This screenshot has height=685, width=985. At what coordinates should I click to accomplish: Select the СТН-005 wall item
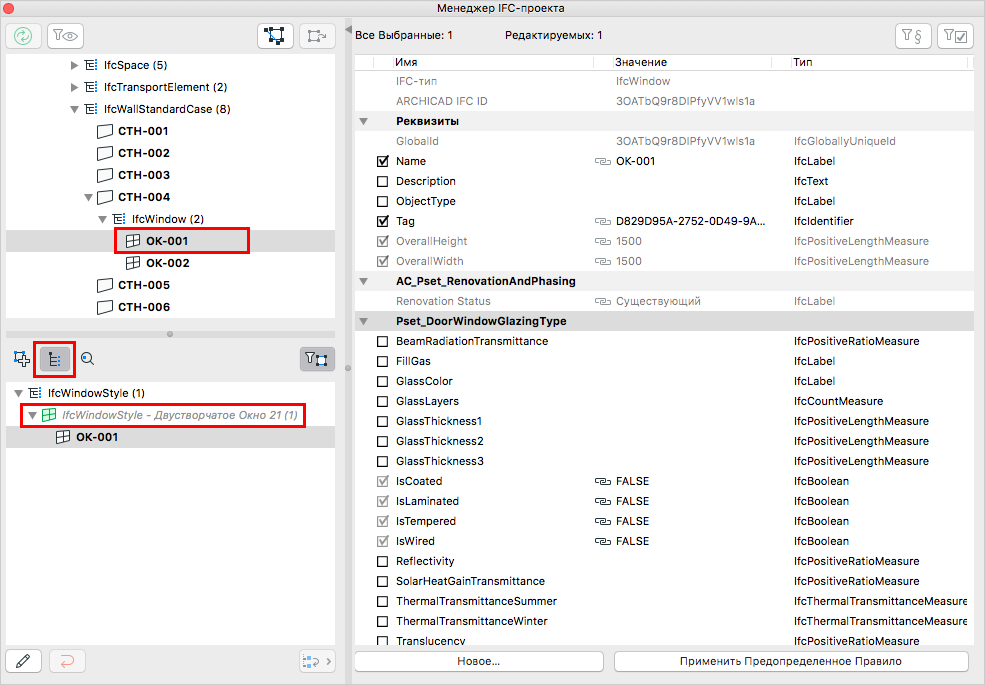tap(144, 285)
